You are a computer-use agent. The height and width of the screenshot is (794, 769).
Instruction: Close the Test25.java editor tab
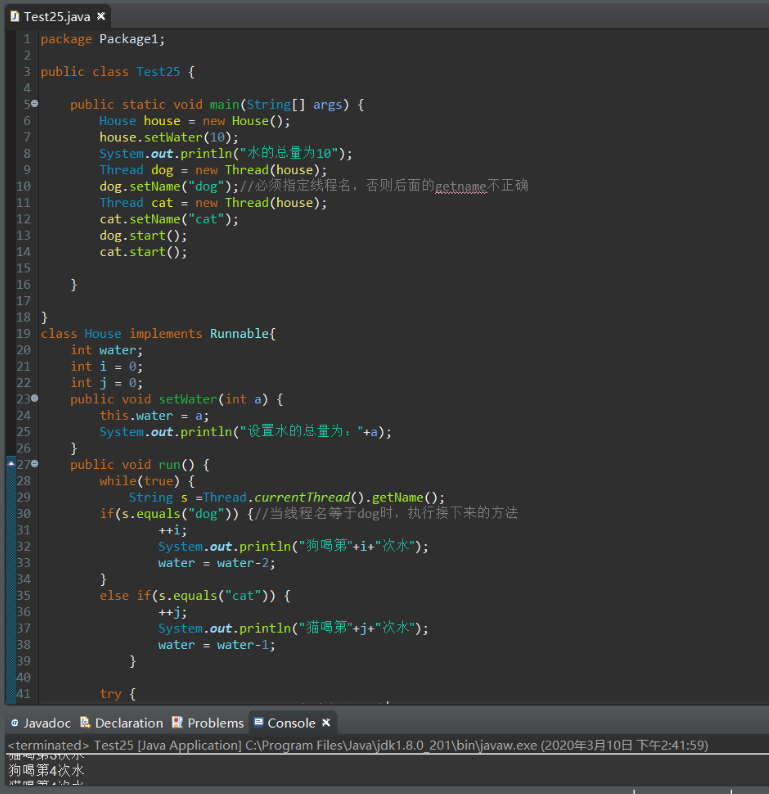101,16
